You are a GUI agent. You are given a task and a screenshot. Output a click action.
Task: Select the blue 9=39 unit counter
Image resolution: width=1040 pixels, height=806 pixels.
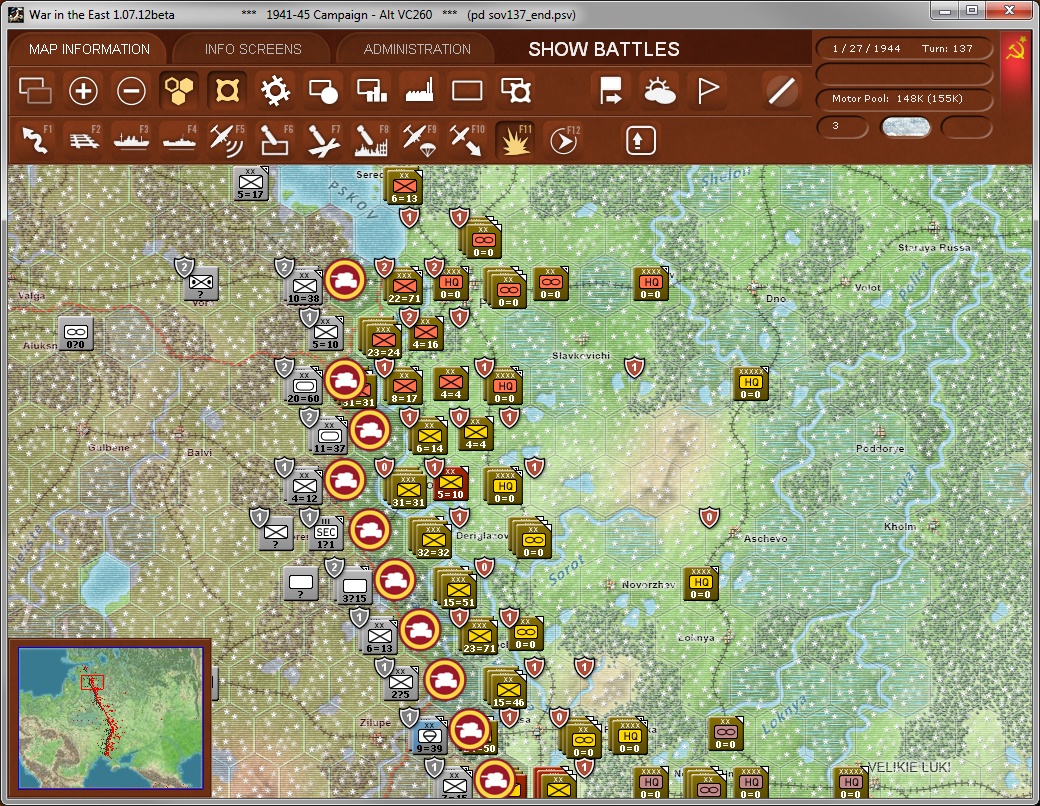point(429,736)
